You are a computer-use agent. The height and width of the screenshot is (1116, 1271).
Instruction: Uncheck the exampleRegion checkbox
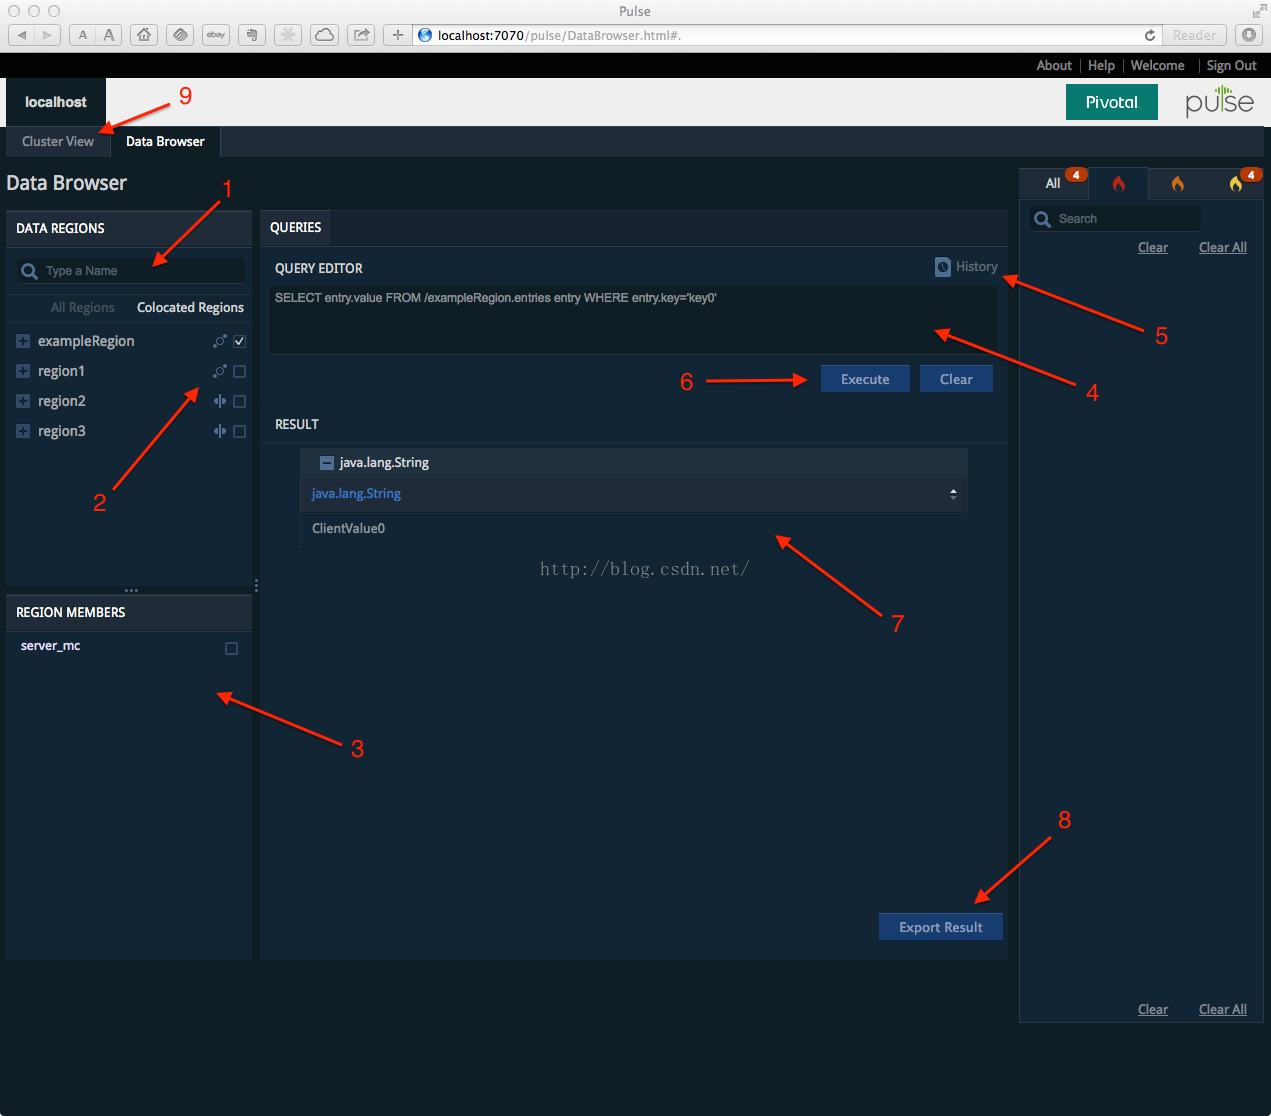239,341
